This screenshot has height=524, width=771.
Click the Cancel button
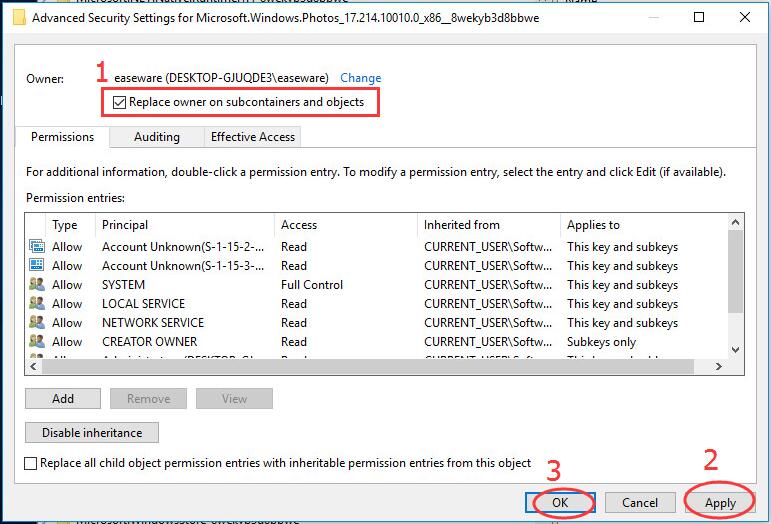point(640,502)
